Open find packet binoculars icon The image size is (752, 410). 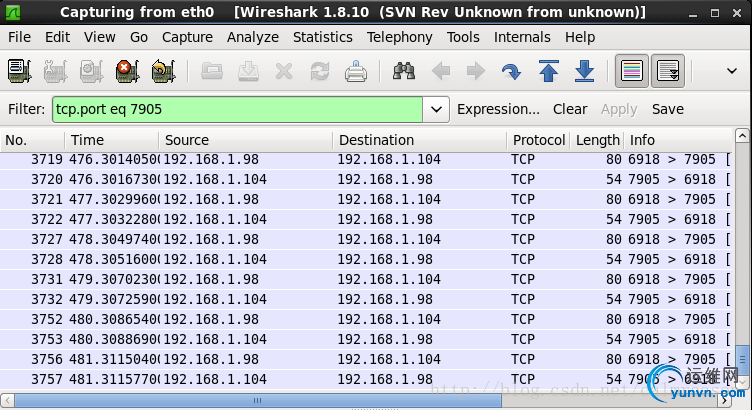pyautogui.click(x=405, y=72)
